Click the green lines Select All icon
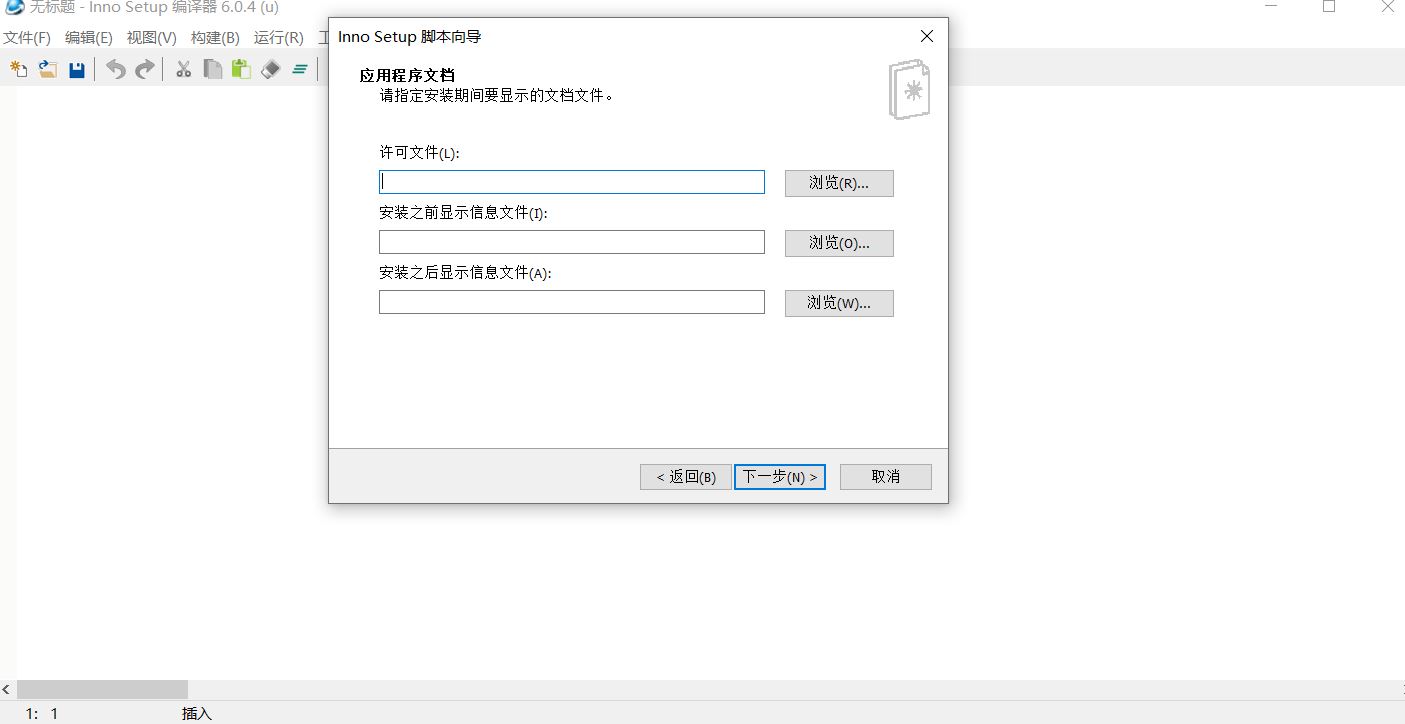This screenshot has height=724, width=1405. pos(299,69)
